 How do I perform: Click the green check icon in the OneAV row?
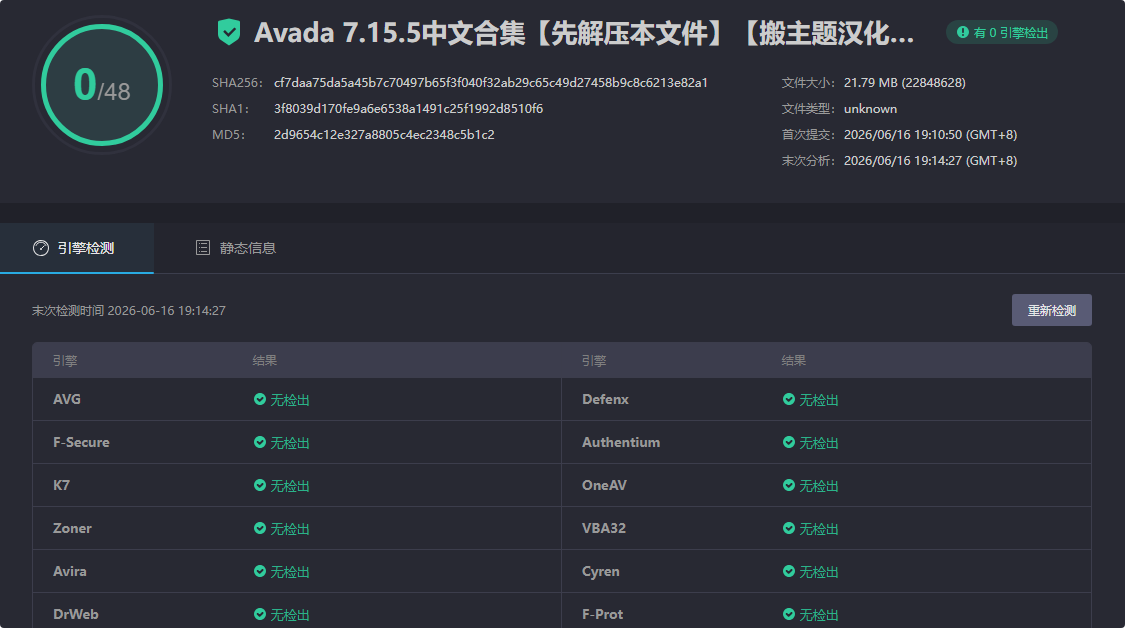pyautogui.click(x=789, y=485)
